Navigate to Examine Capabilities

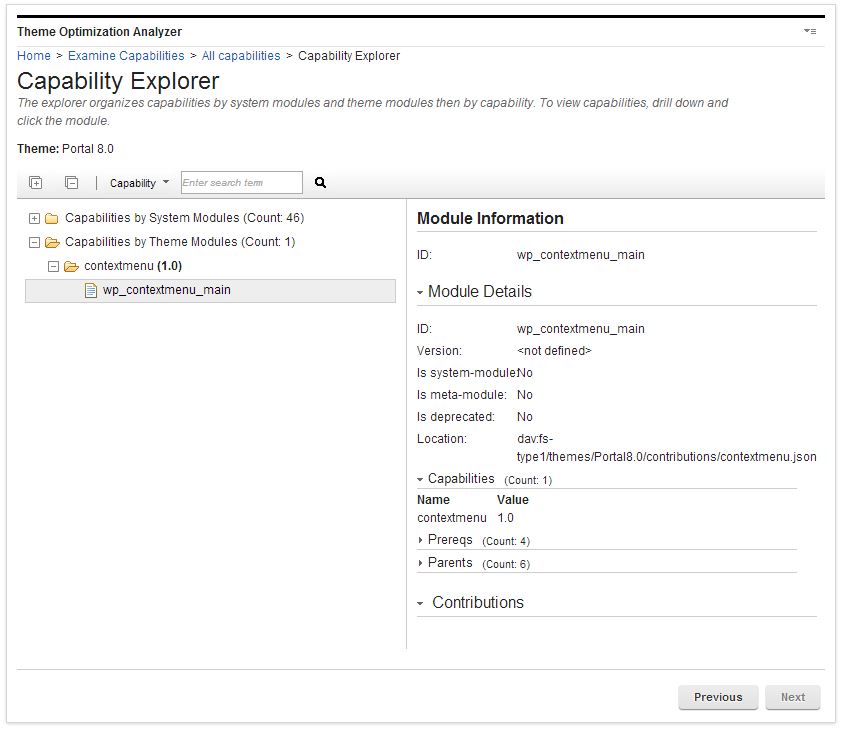tap(126, 56)
